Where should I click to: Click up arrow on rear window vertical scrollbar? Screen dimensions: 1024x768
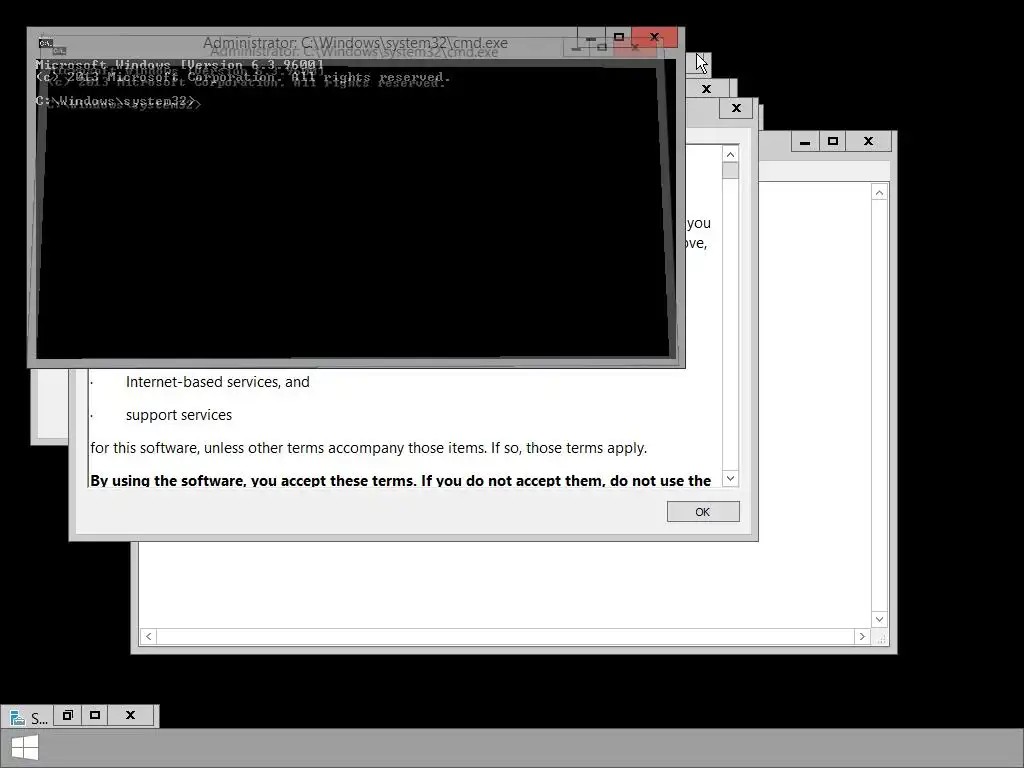pos(879,193)
